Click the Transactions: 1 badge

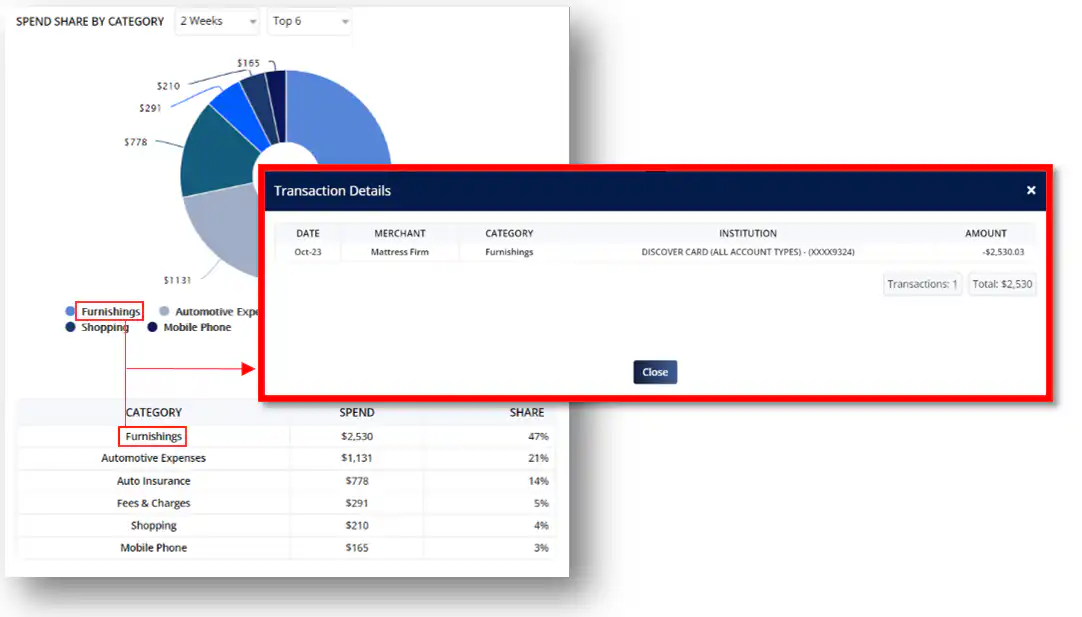922,283
